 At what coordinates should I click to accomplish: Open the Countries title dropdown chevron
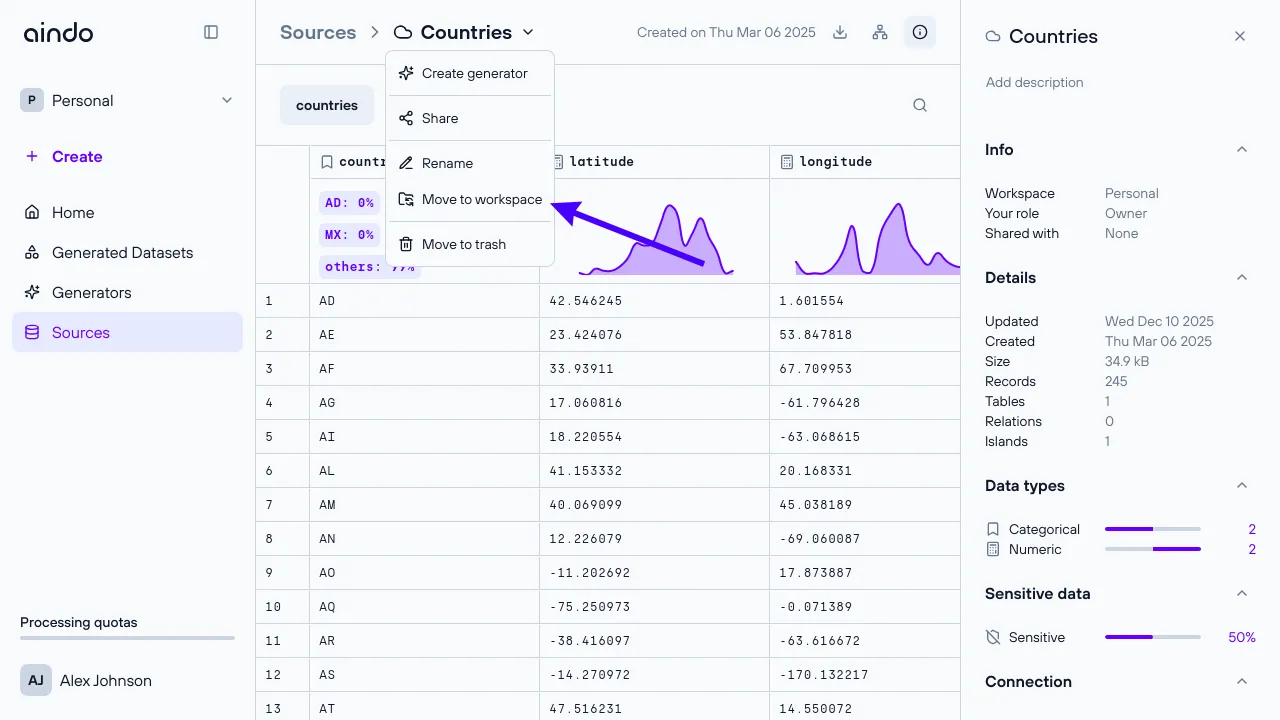527,32
